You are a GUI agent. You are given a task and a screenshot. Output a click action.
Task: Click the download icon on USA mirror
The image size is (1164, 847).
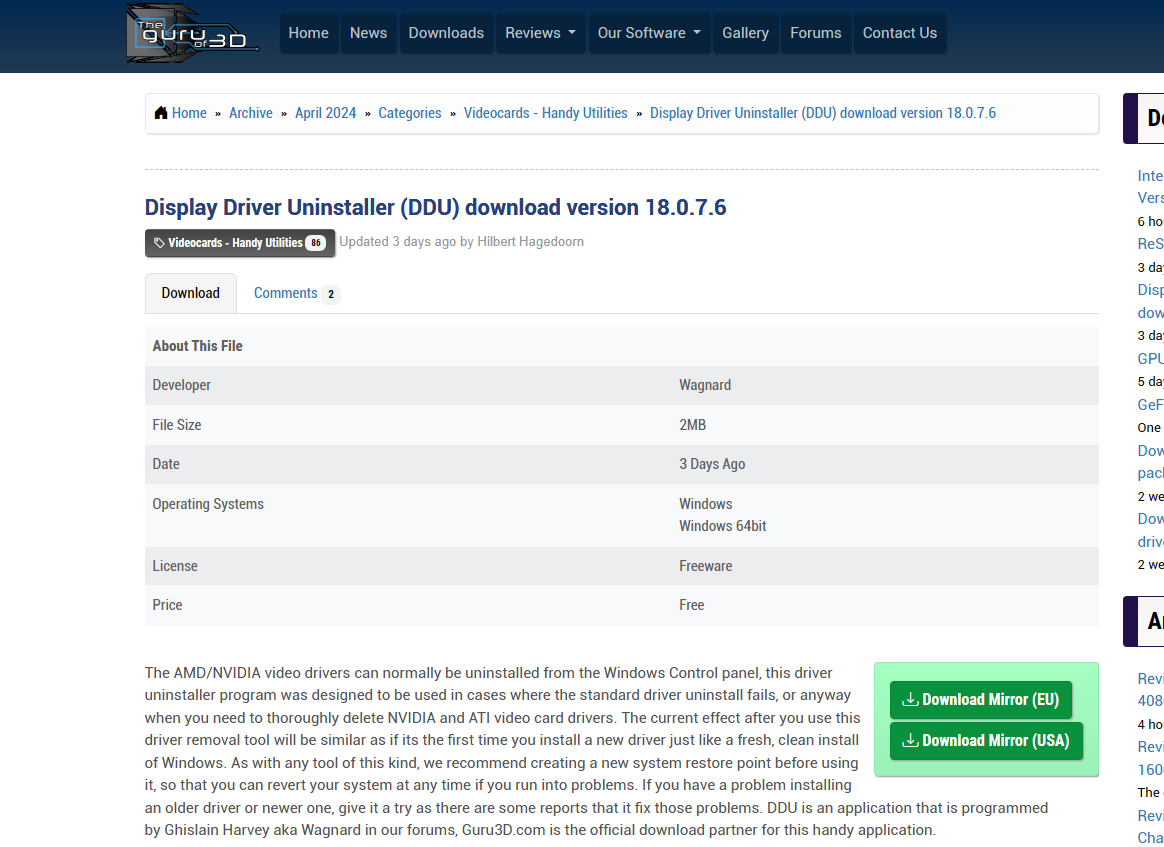click(910, 741)
